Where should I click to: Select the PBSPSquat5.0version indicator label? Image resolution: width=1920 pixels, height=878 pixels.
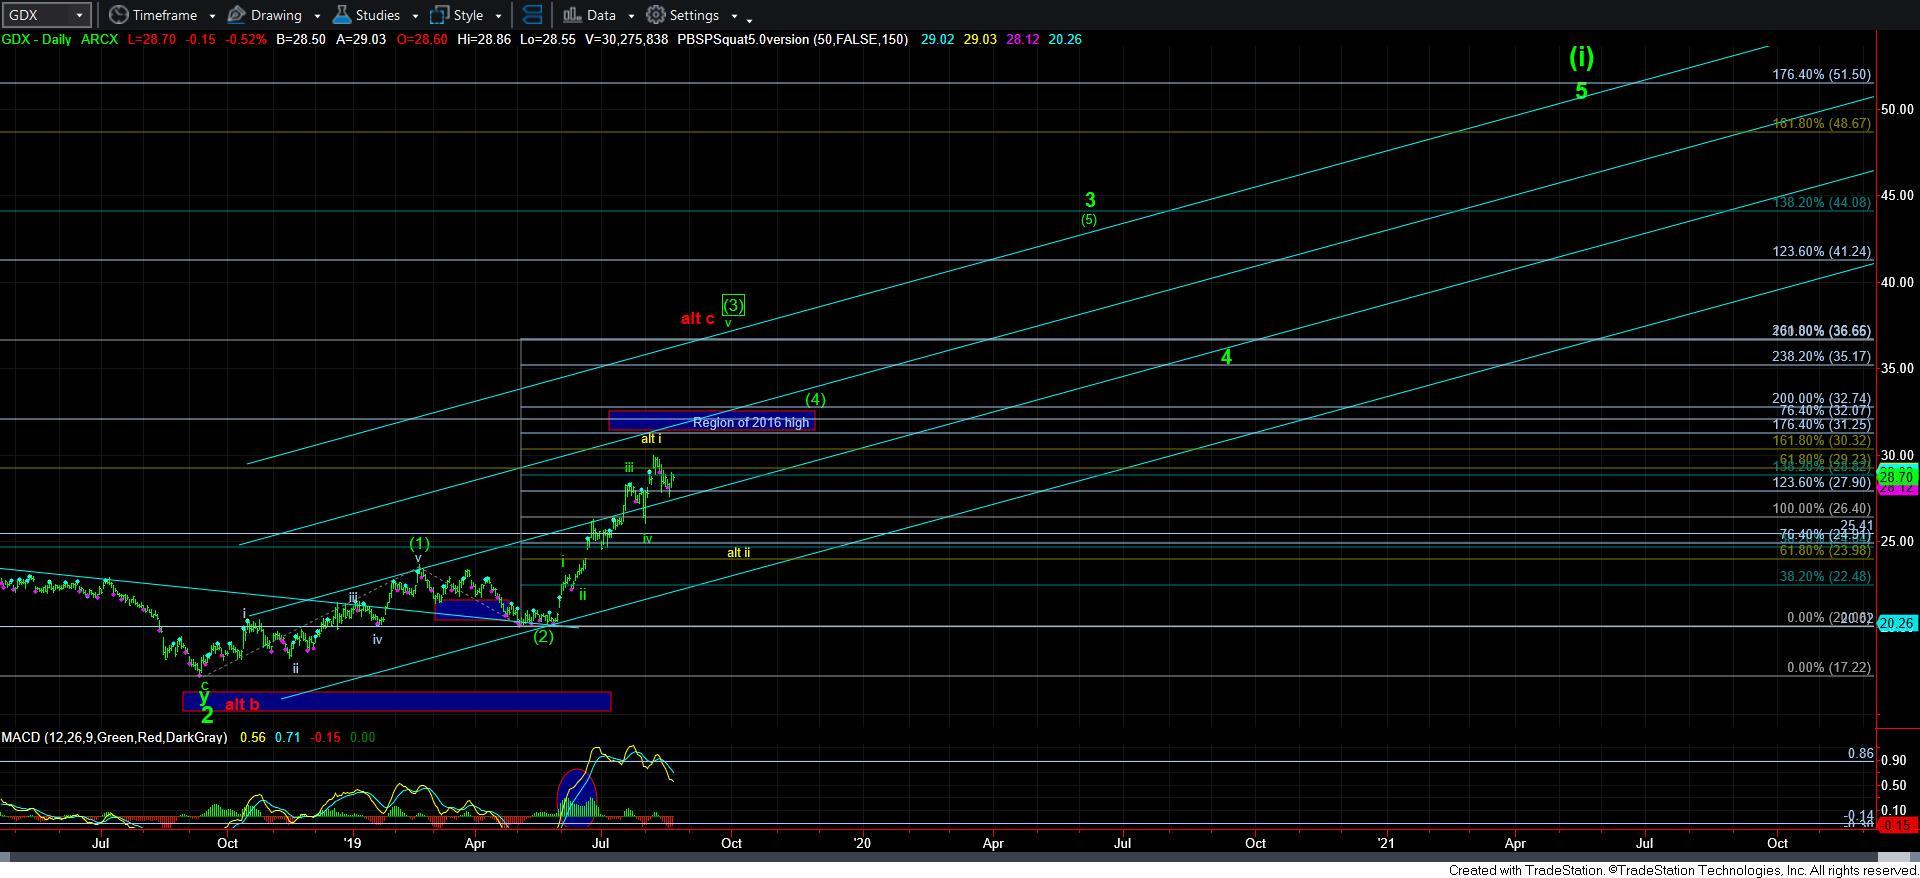(793, 39)
